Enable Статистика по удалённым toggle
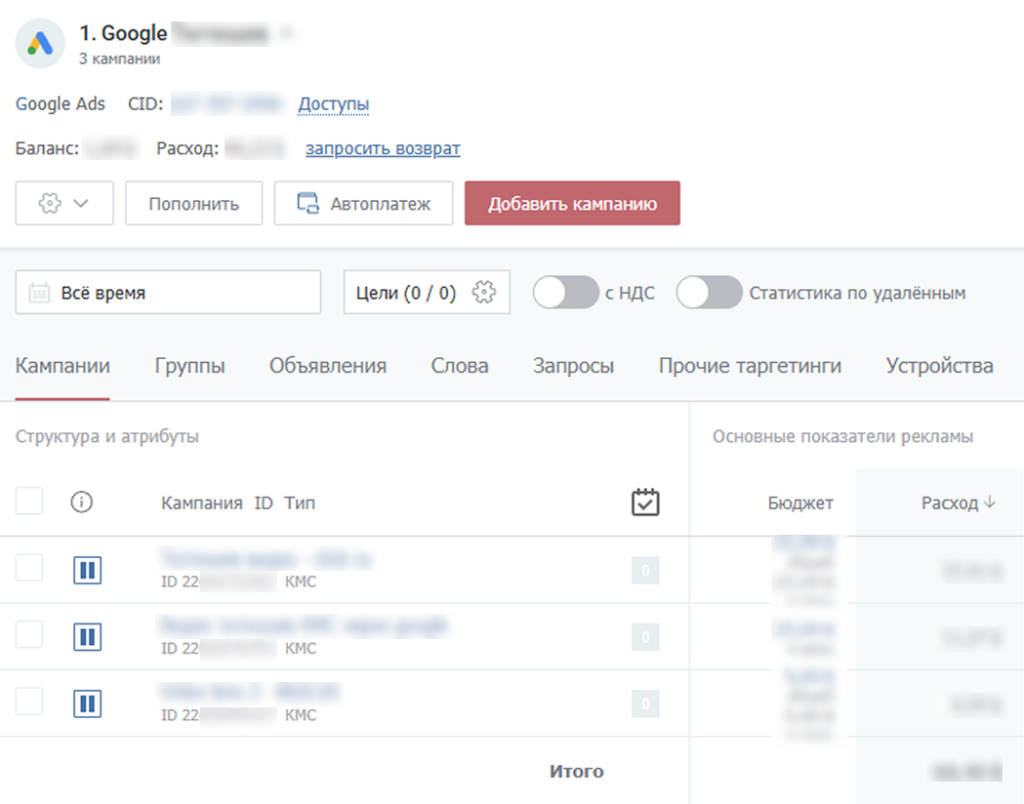 708,293
